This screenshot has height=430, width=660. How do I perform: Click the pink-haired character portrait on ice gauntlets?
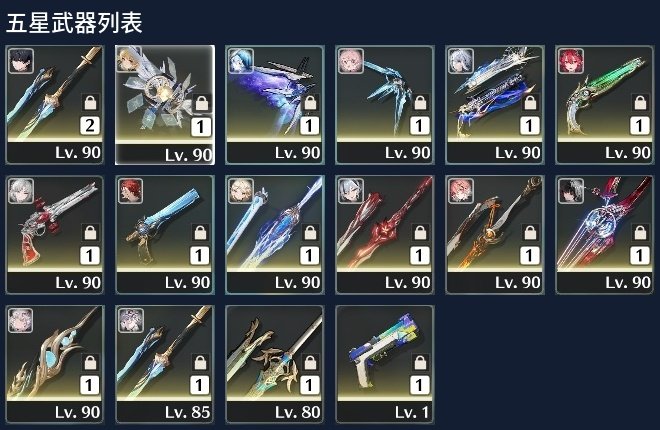point(351,61)
